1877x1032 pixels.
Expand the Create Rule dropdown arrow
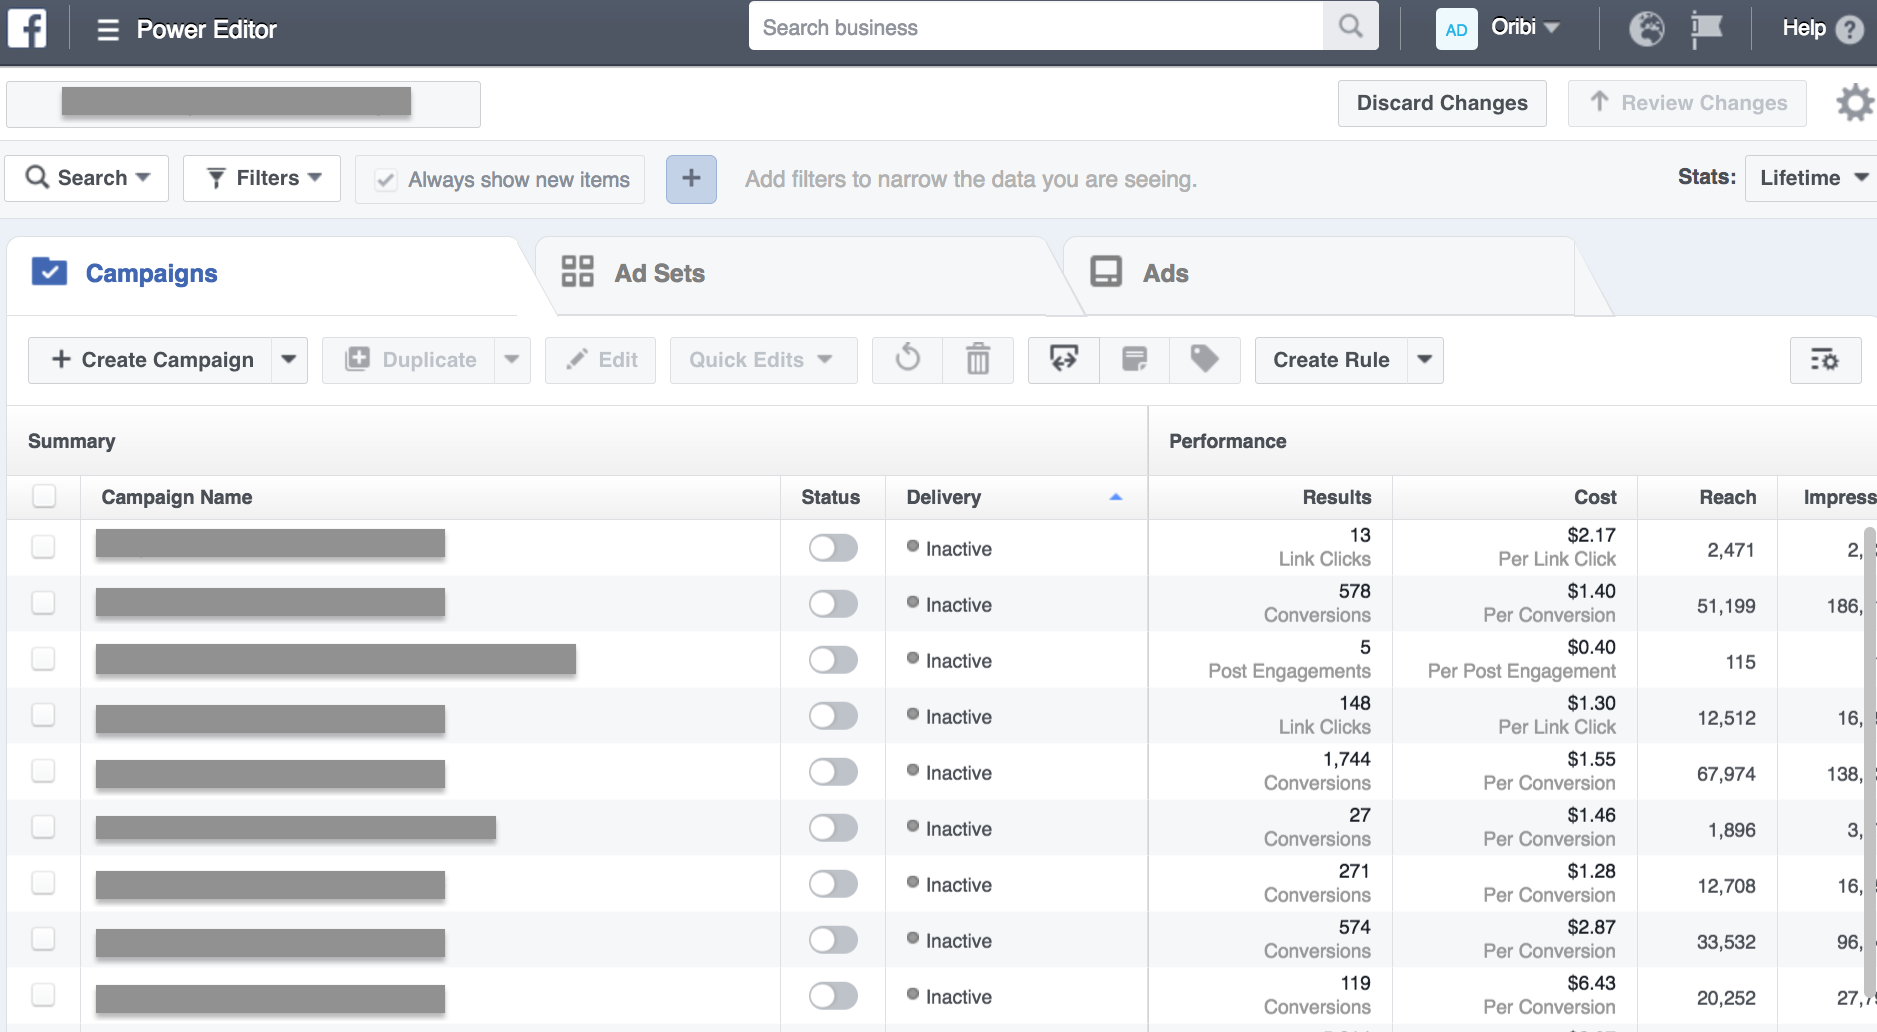pyautogui.click(x=1425, y=360)
